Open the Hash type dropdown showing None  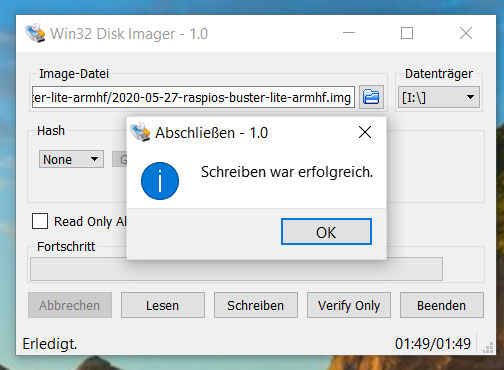71,159
